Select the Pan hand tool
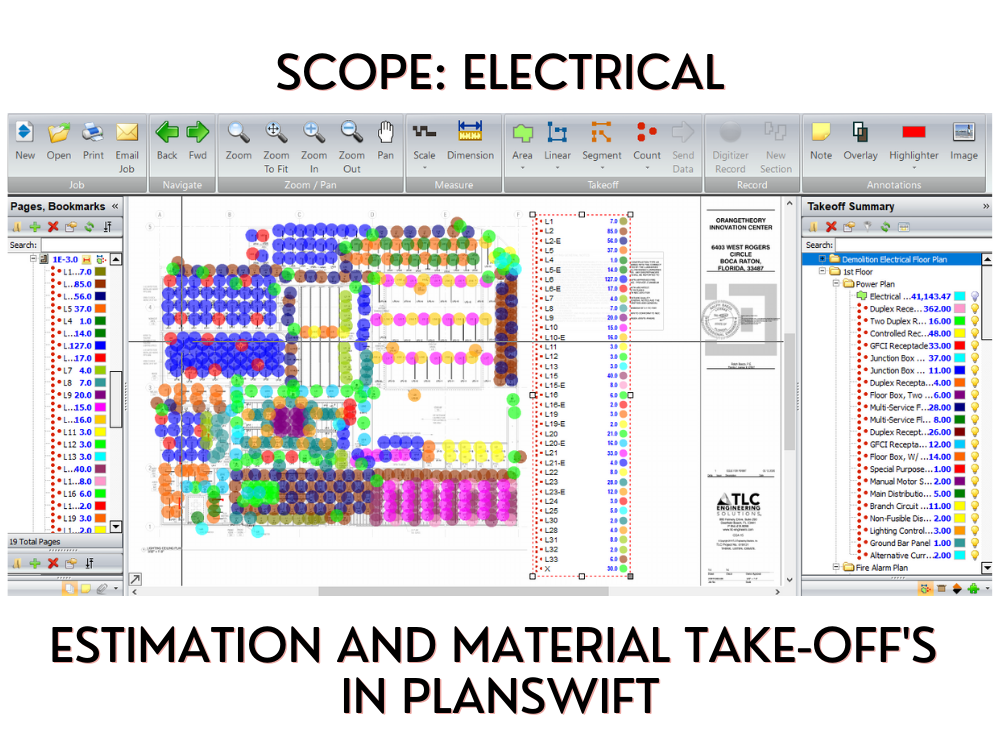Viewport: 1000px width, 750px height. [385, 132]
